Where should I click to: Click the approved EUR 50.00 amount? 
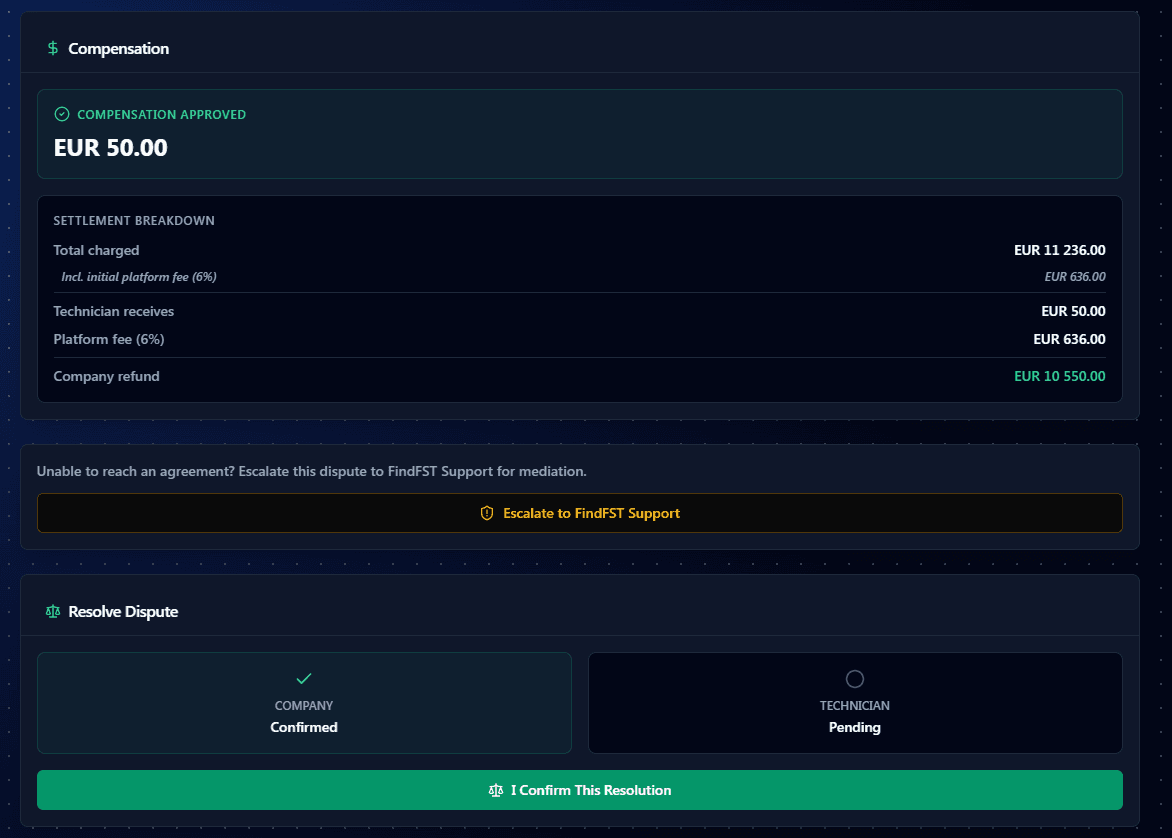(111, 148)
